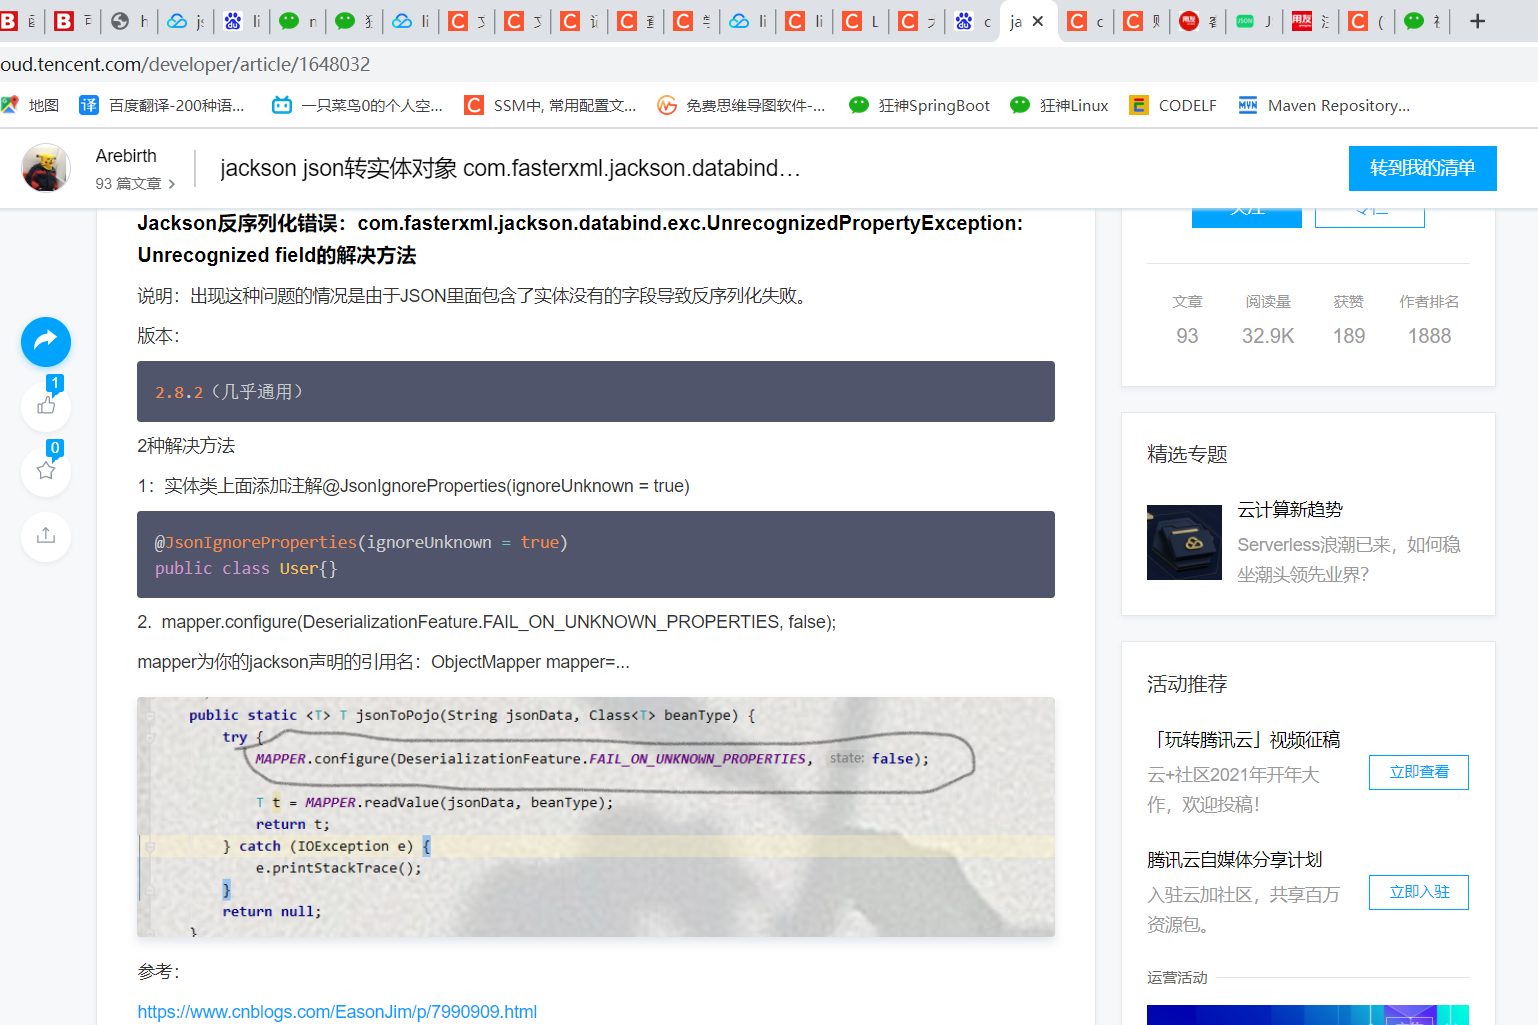
Task: Toggle the blue 关注 follow button
Action: tap(1246, 210)
